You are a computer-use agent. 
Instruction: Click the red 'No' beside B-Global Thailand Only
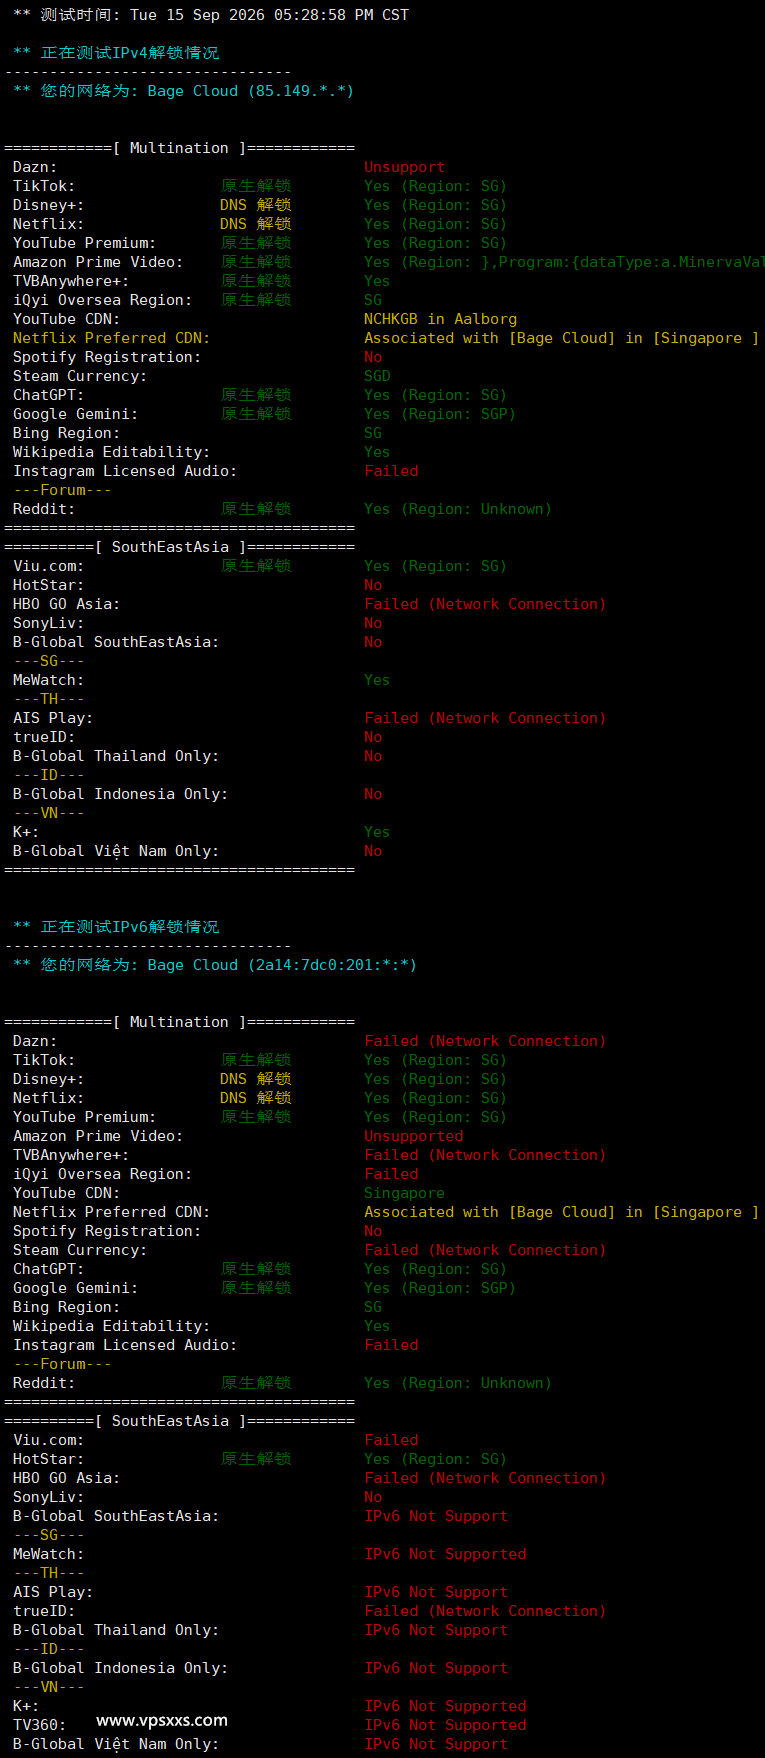[373, 756]
